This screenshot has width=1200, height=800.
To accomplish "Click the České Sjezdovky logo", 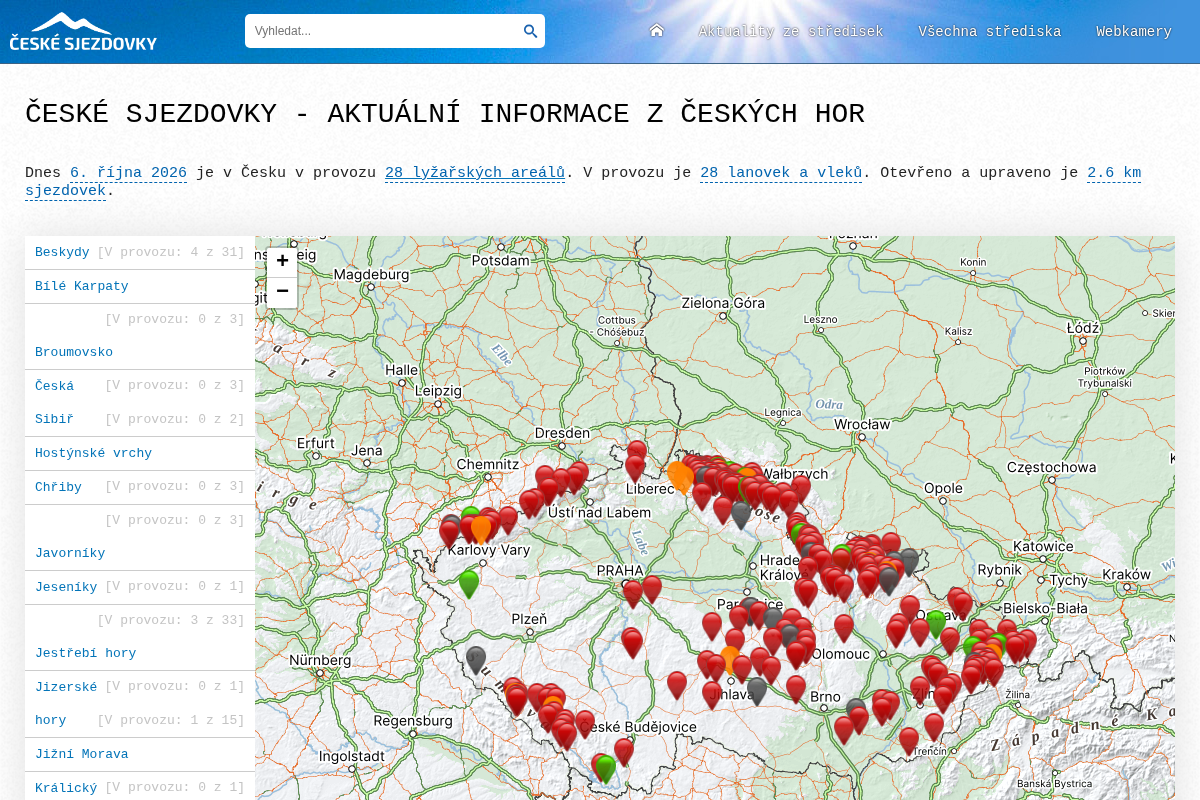I will 83,32.
